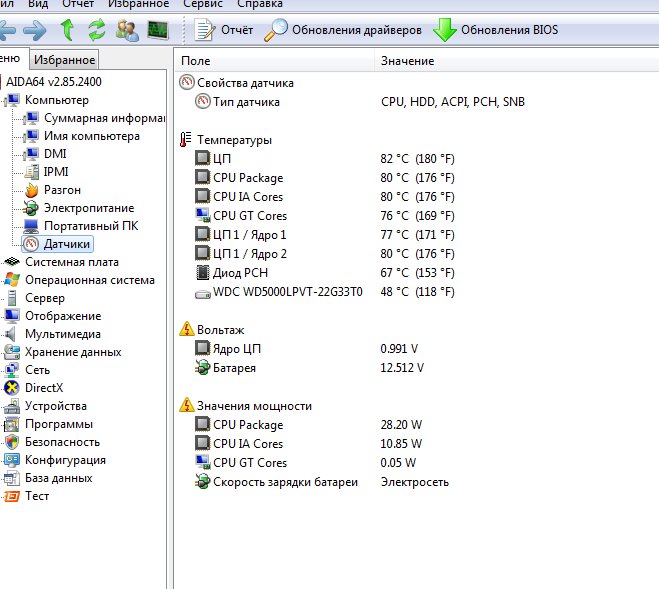Click the green up-level arrow
Viewport: 659px width, 589px height.
(x=67, y=30)
